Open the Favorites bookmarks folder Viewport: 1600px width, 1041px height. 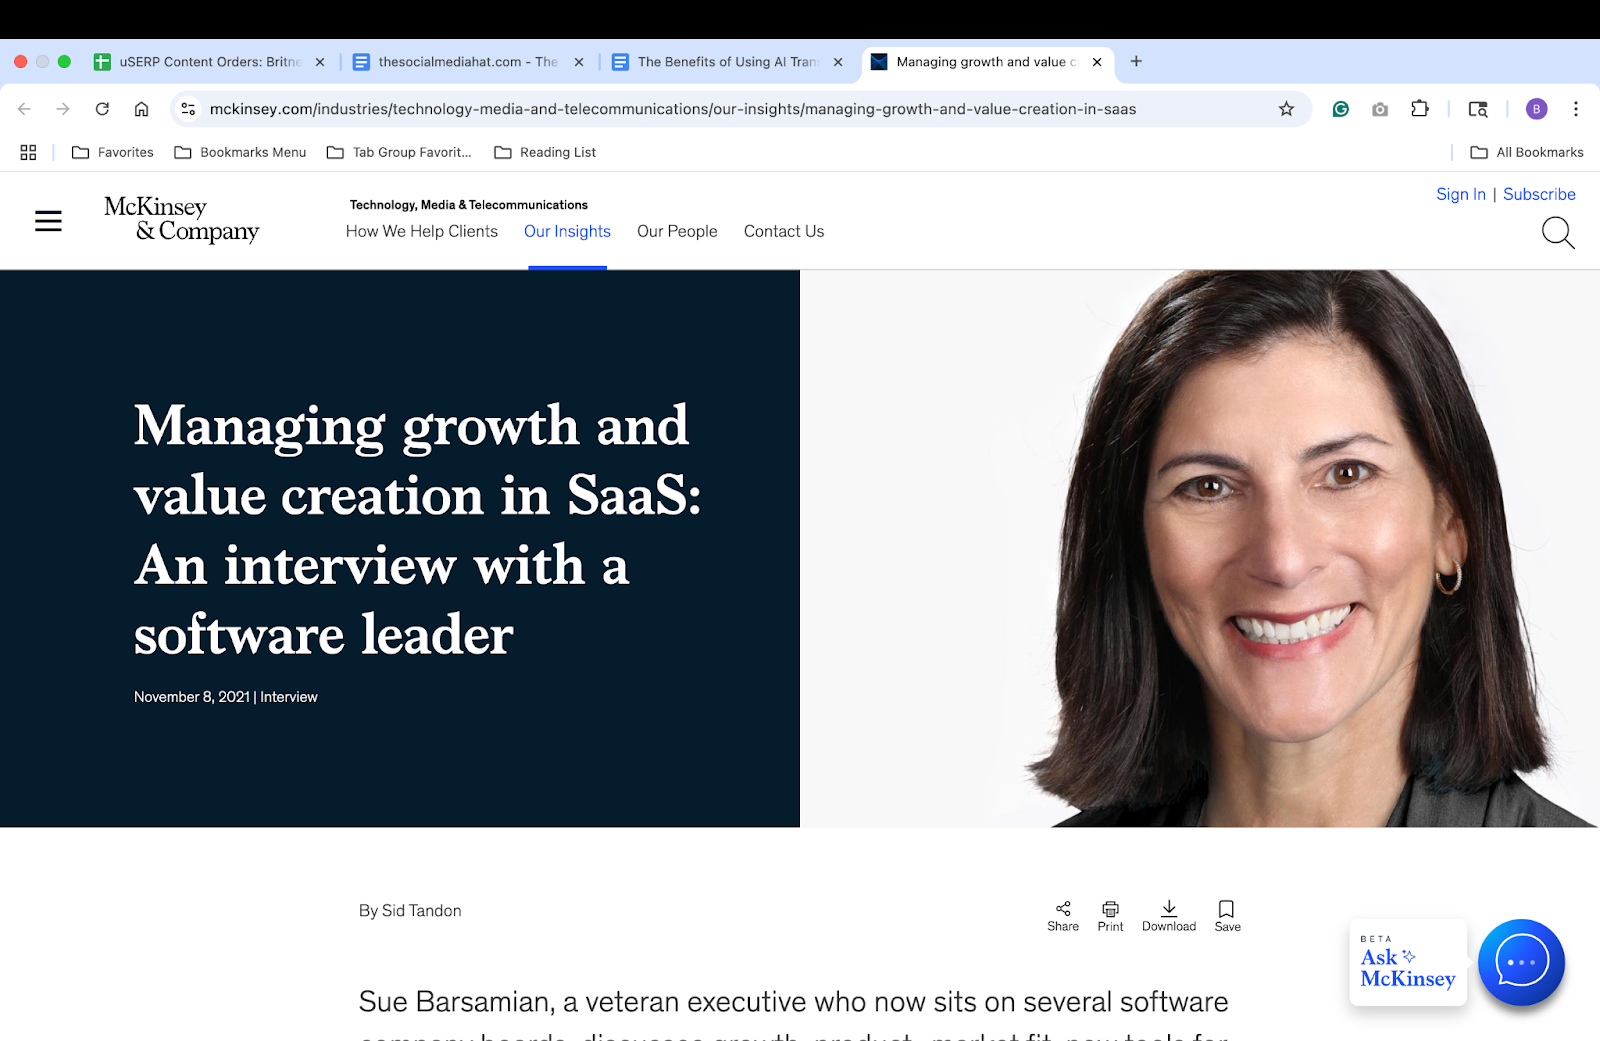pos(113,152)
